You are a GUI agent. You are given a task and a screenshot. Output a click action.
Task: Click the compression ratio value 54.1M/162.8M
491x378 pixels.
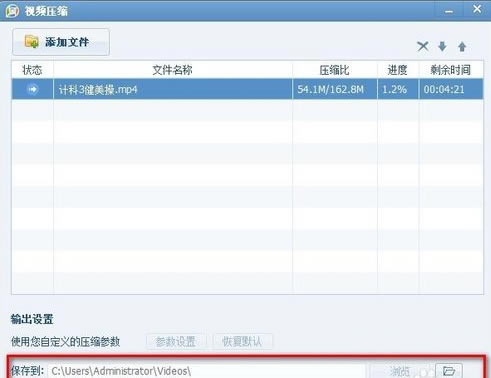330,89
